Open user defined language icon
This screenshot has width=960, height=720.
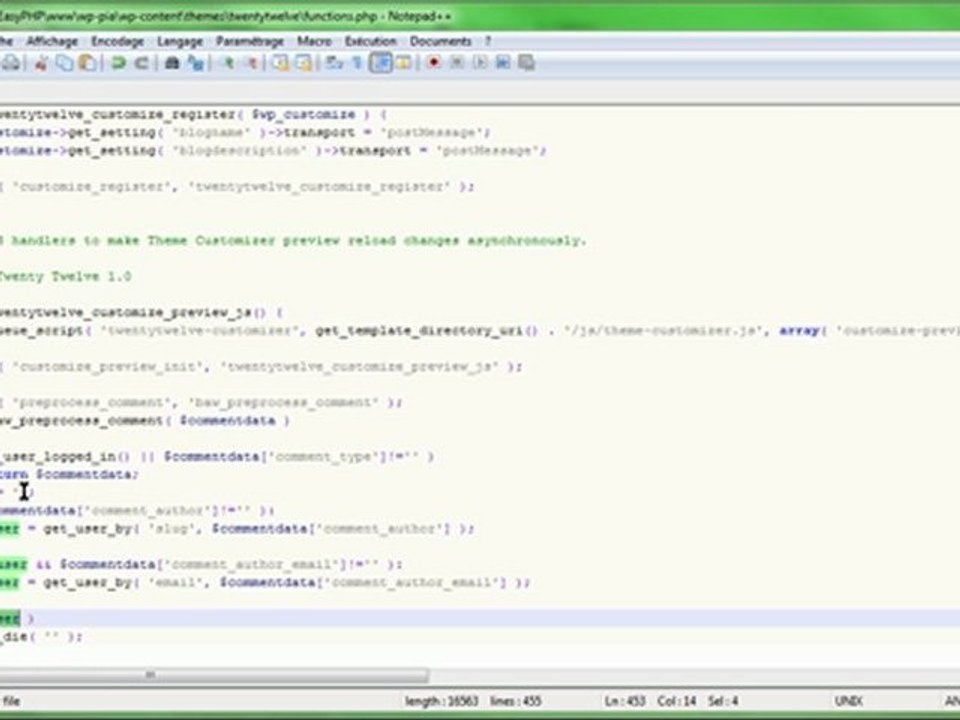[404, 62]
